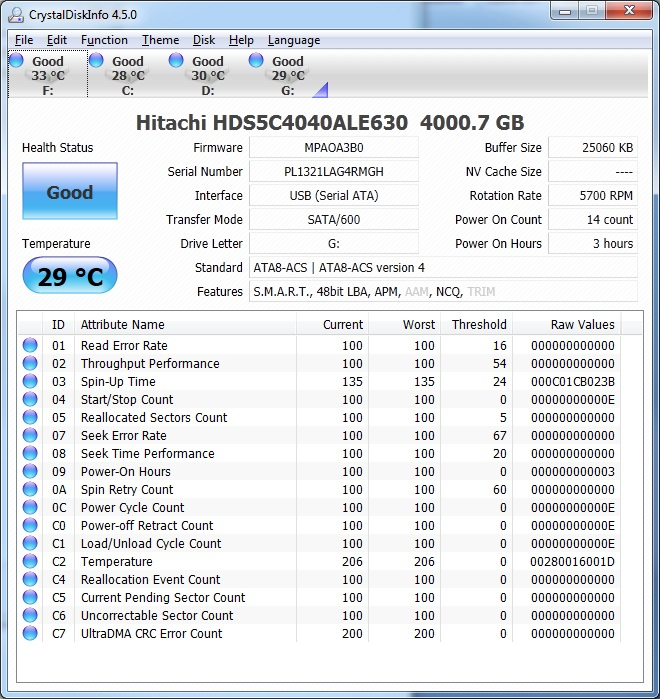Click the blue status orb for drive G:
Screen dimensions: 660x699
point(256,60)
